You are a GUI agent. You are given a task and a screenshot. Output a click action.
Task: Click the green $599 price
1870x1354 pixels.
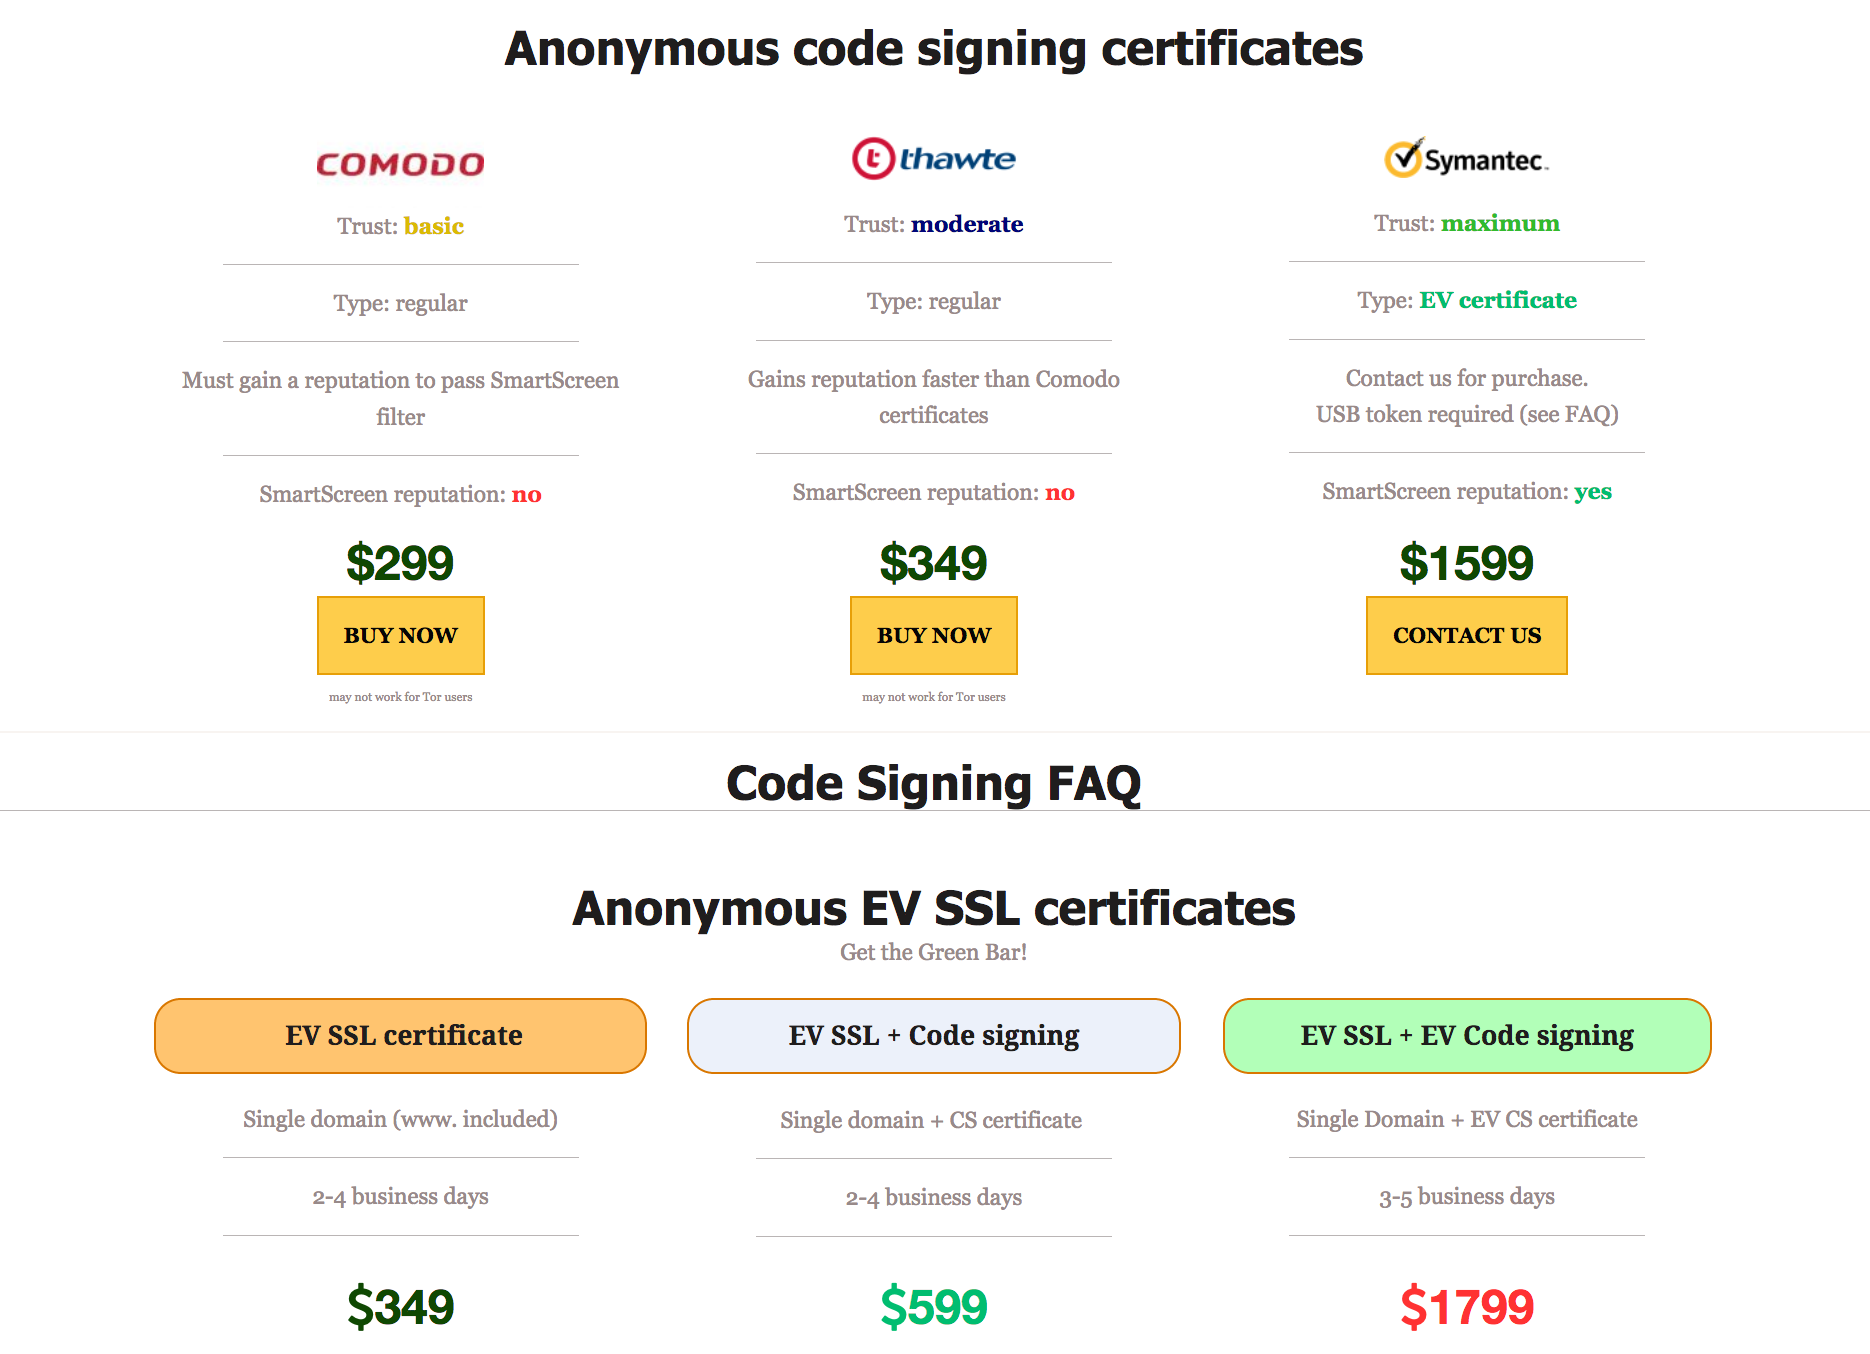tap(933, 1306)
